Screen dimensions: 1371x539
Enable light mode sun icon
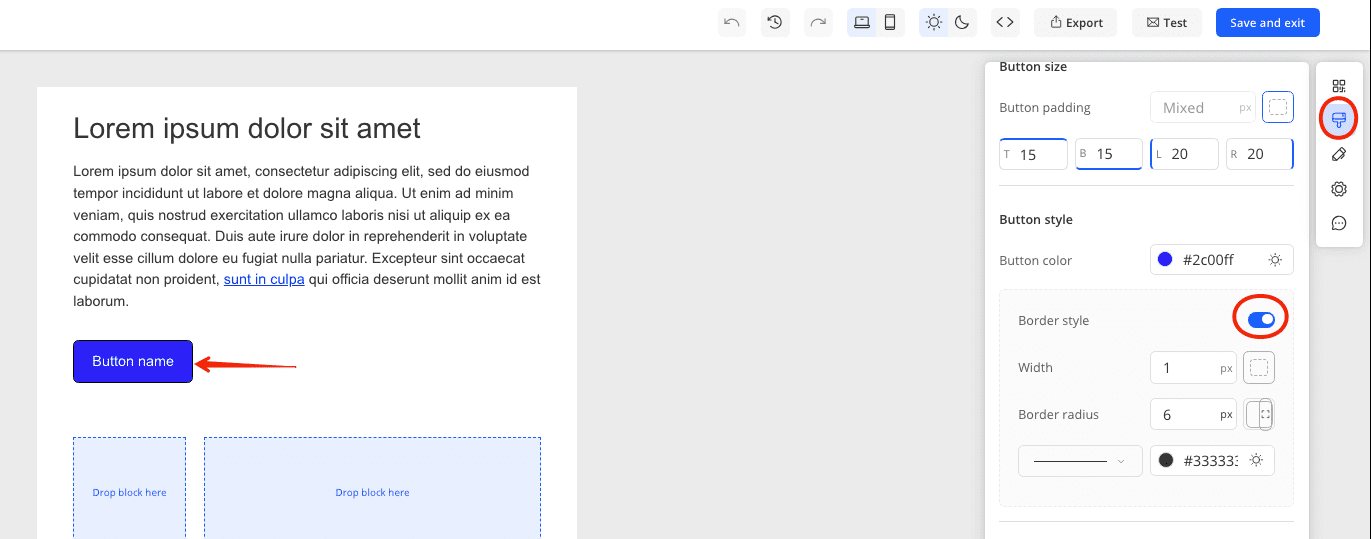click(x=934, y=22)
